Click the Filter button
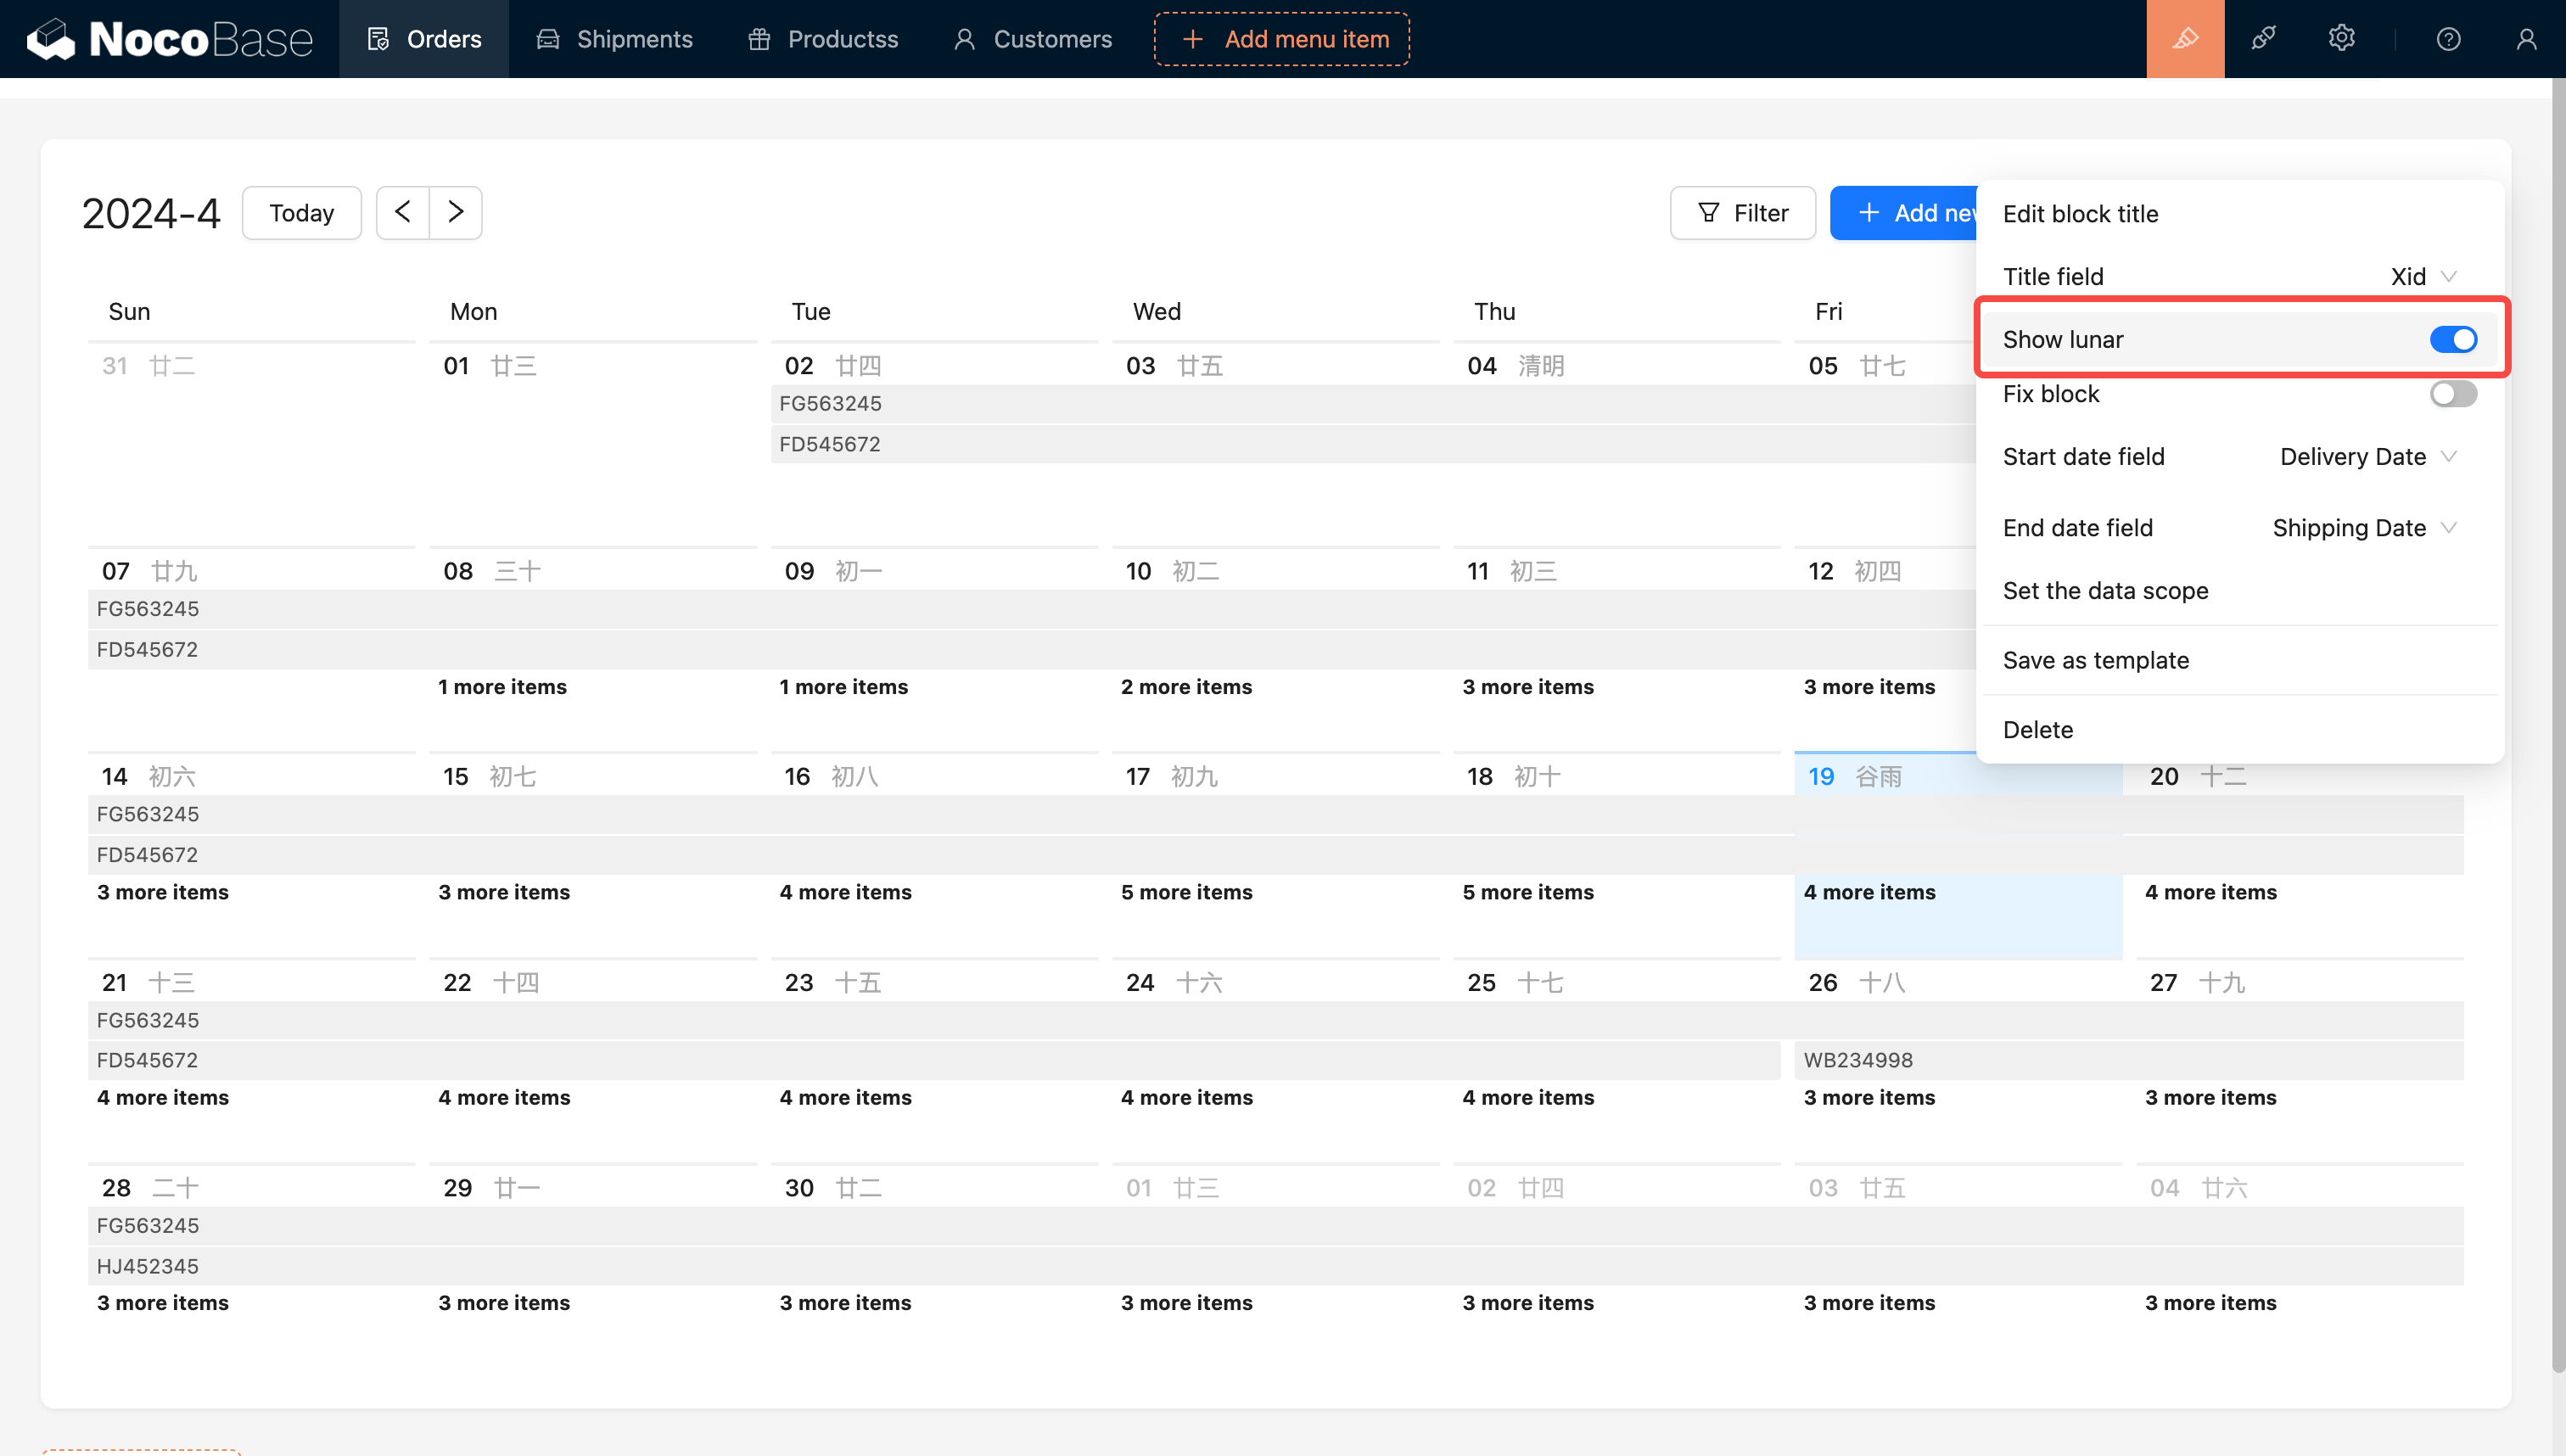 coord(1743,213)
